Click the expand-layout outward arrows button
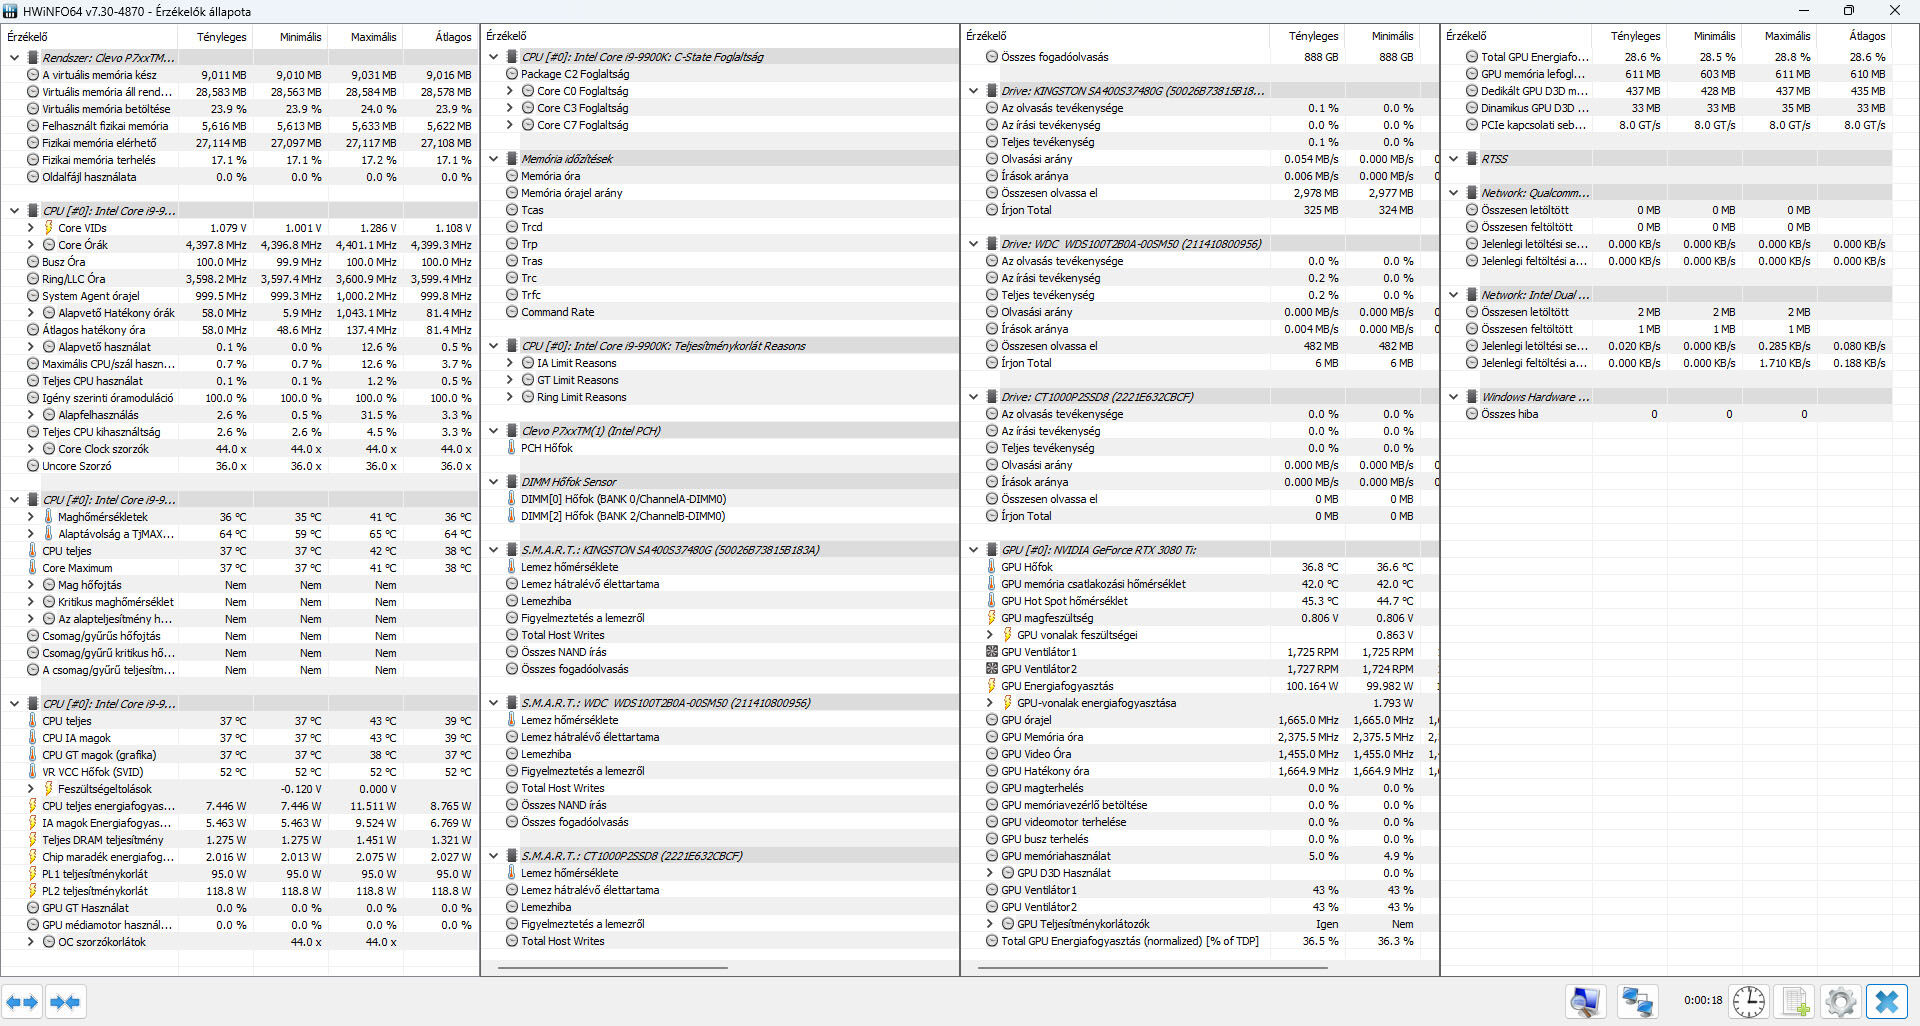The width and height of the screenshot is (1920, 1026). click(x=22, y=1002)
